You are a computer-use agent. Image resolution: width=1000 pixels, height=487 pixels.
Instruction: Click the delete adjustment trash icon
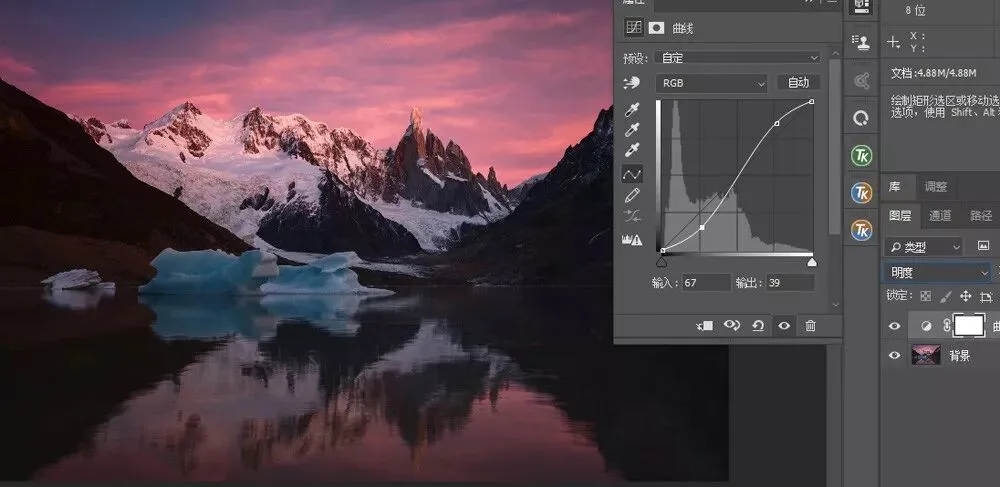(x=811, y=326)
